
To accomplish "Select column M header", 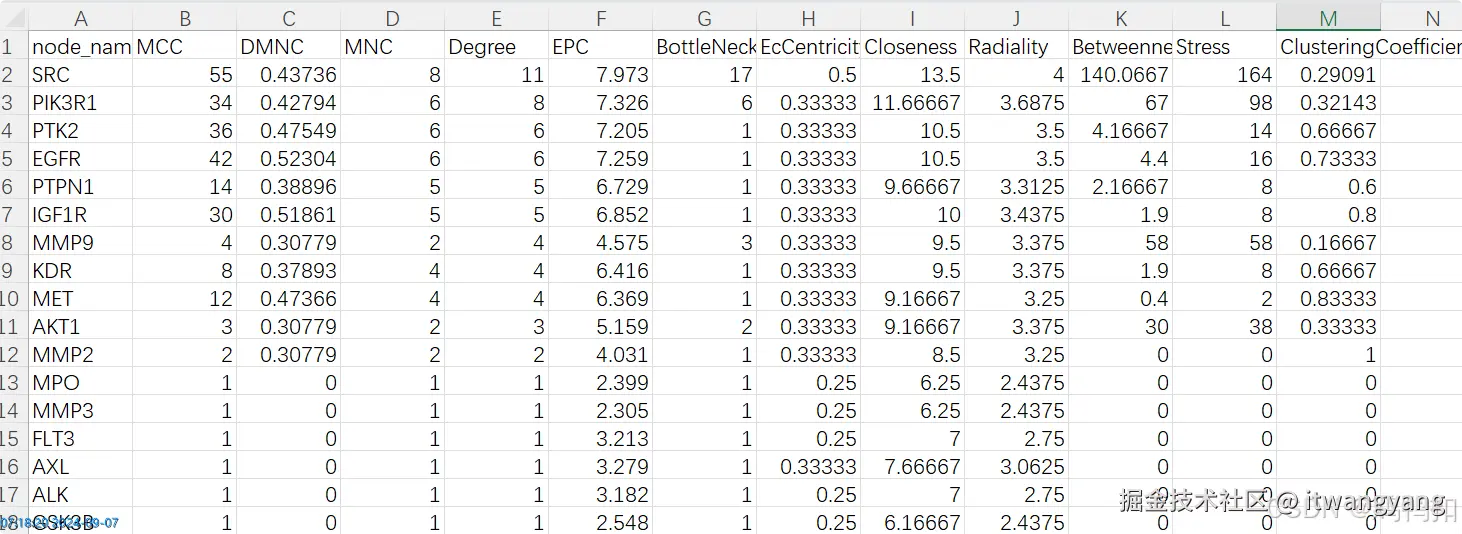I will coord(1328,18).
